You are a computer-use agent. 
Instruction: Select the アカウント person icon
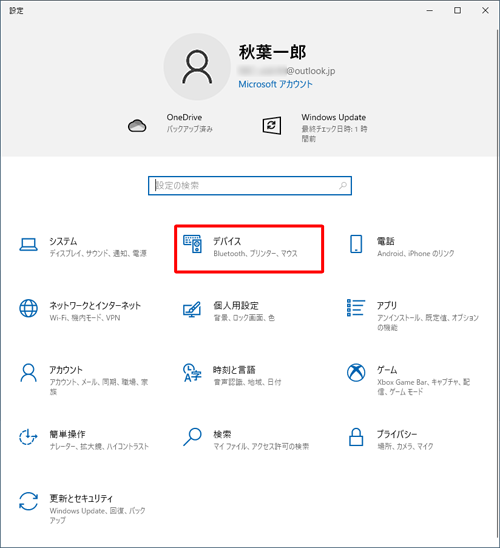[x=28, y=373]
